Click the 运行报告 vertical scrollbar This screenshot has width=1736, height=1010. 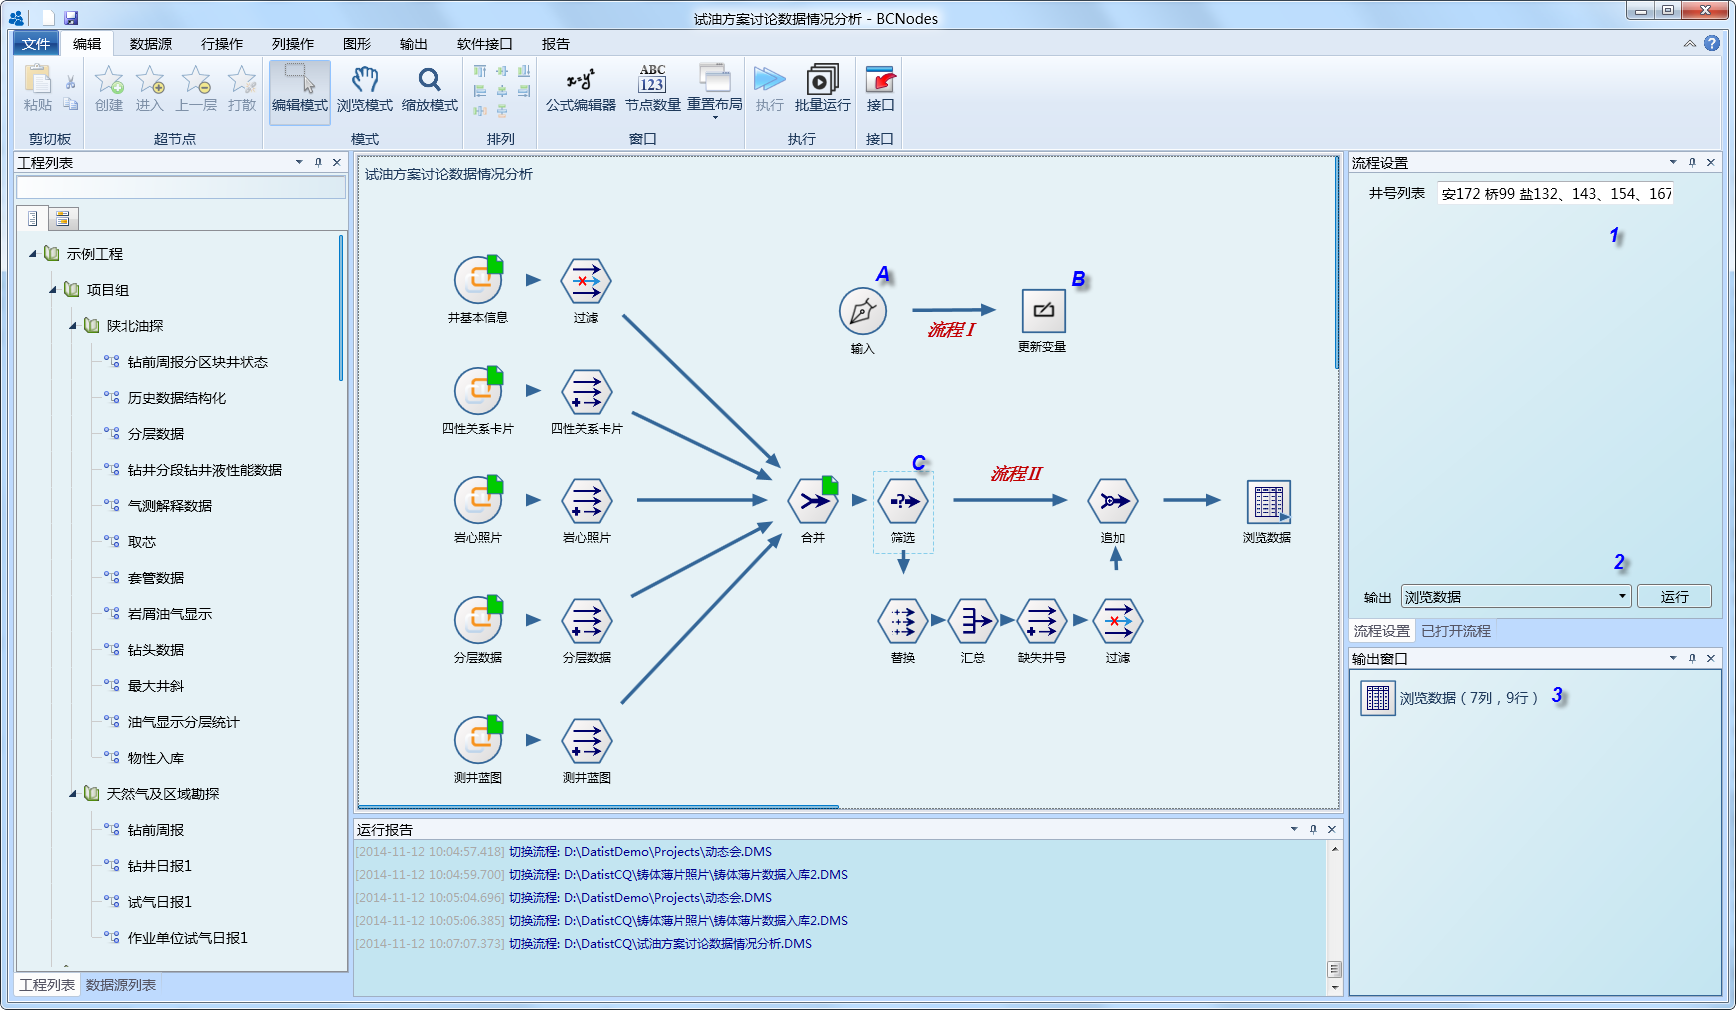[1334, 918]
